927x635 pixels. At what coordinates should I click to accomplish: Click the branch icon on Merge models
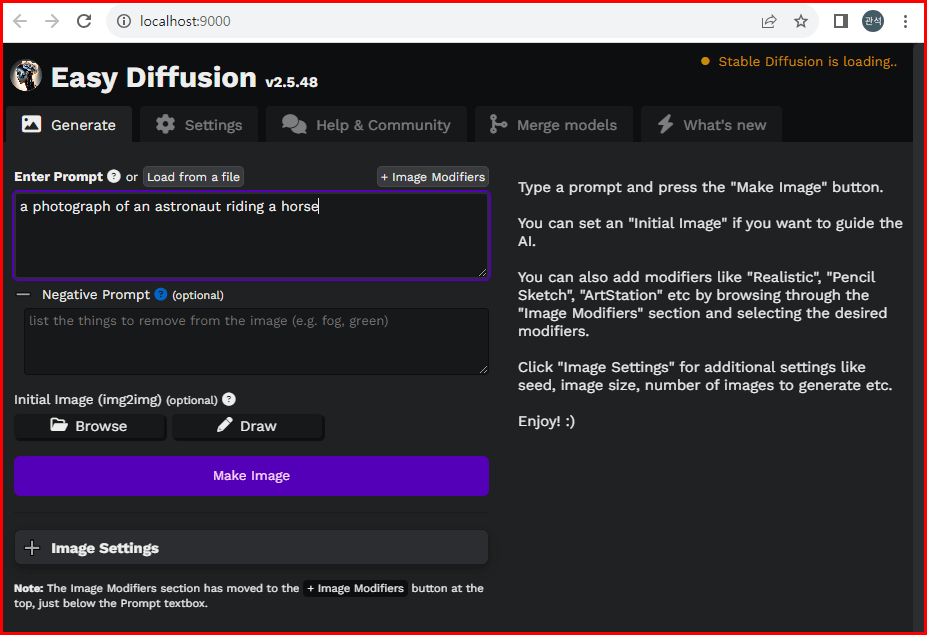(x=498, y=124)
